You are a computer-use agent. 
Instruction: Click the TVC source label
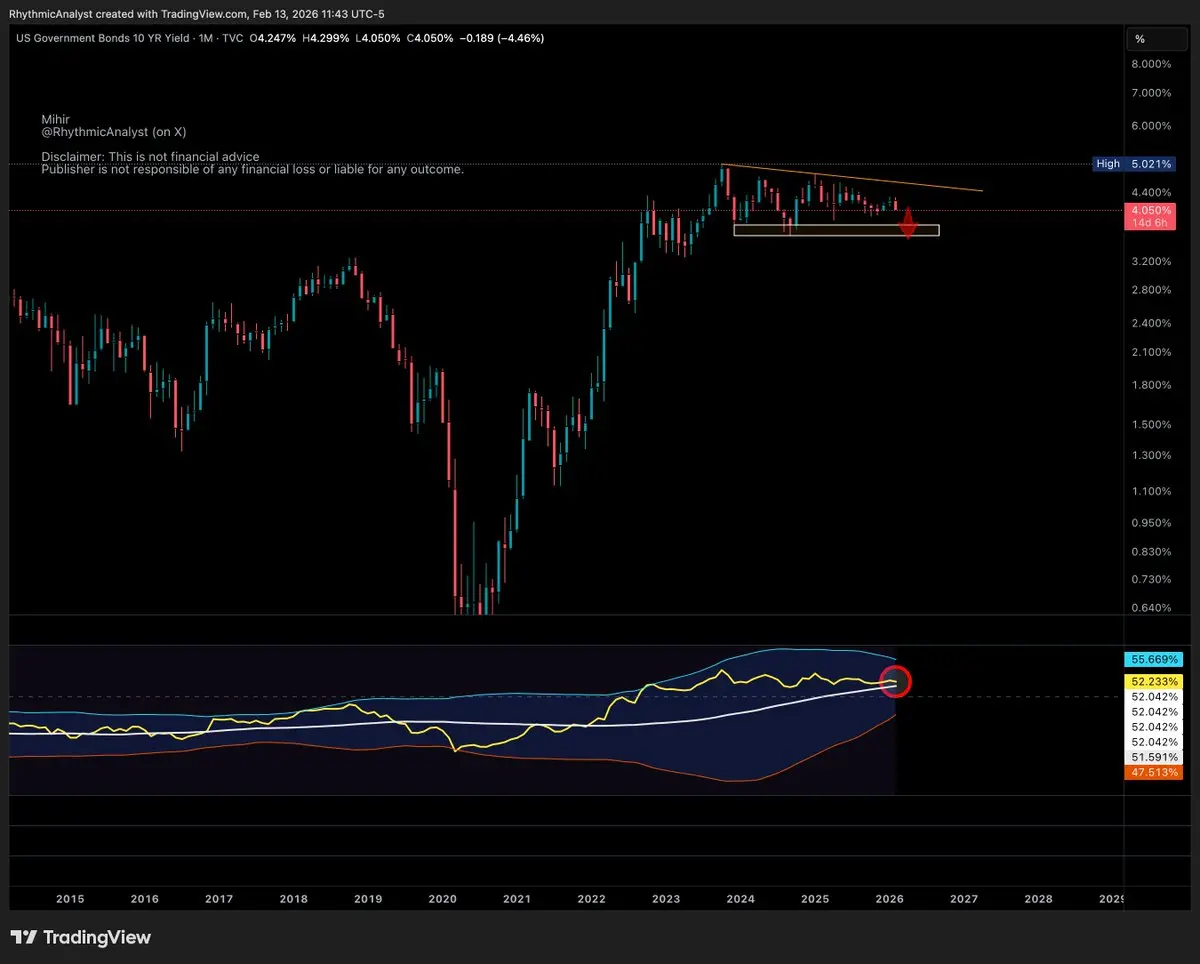[x=235, y=38]
